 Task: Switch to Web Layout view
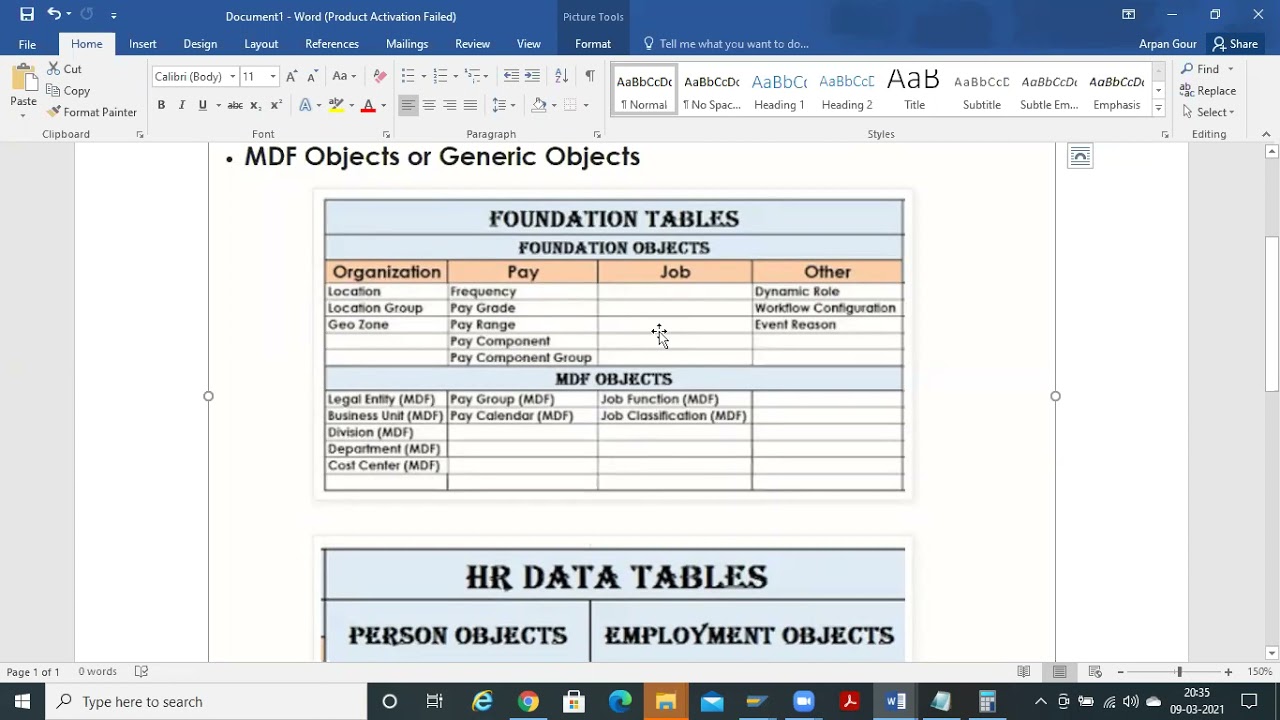[x=1095, y=672]
